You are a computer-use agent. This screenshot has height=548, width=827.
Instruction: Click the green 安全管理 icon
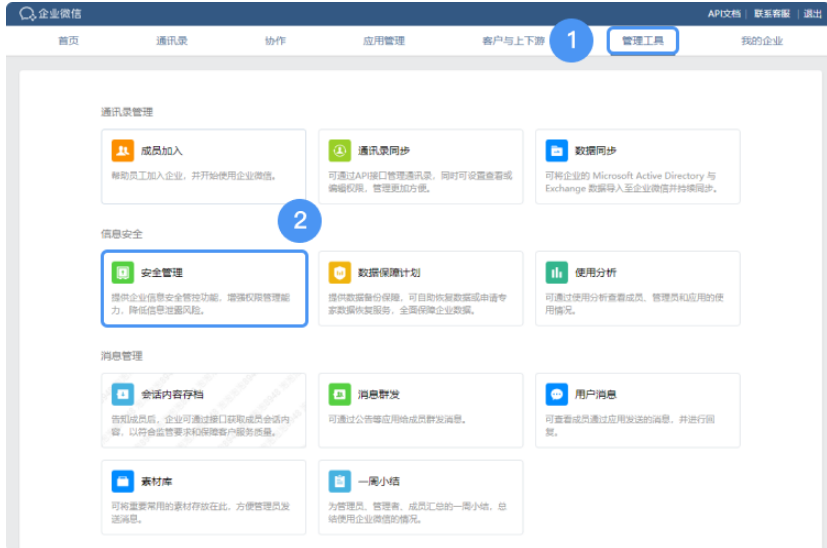[x=122, y=272]
